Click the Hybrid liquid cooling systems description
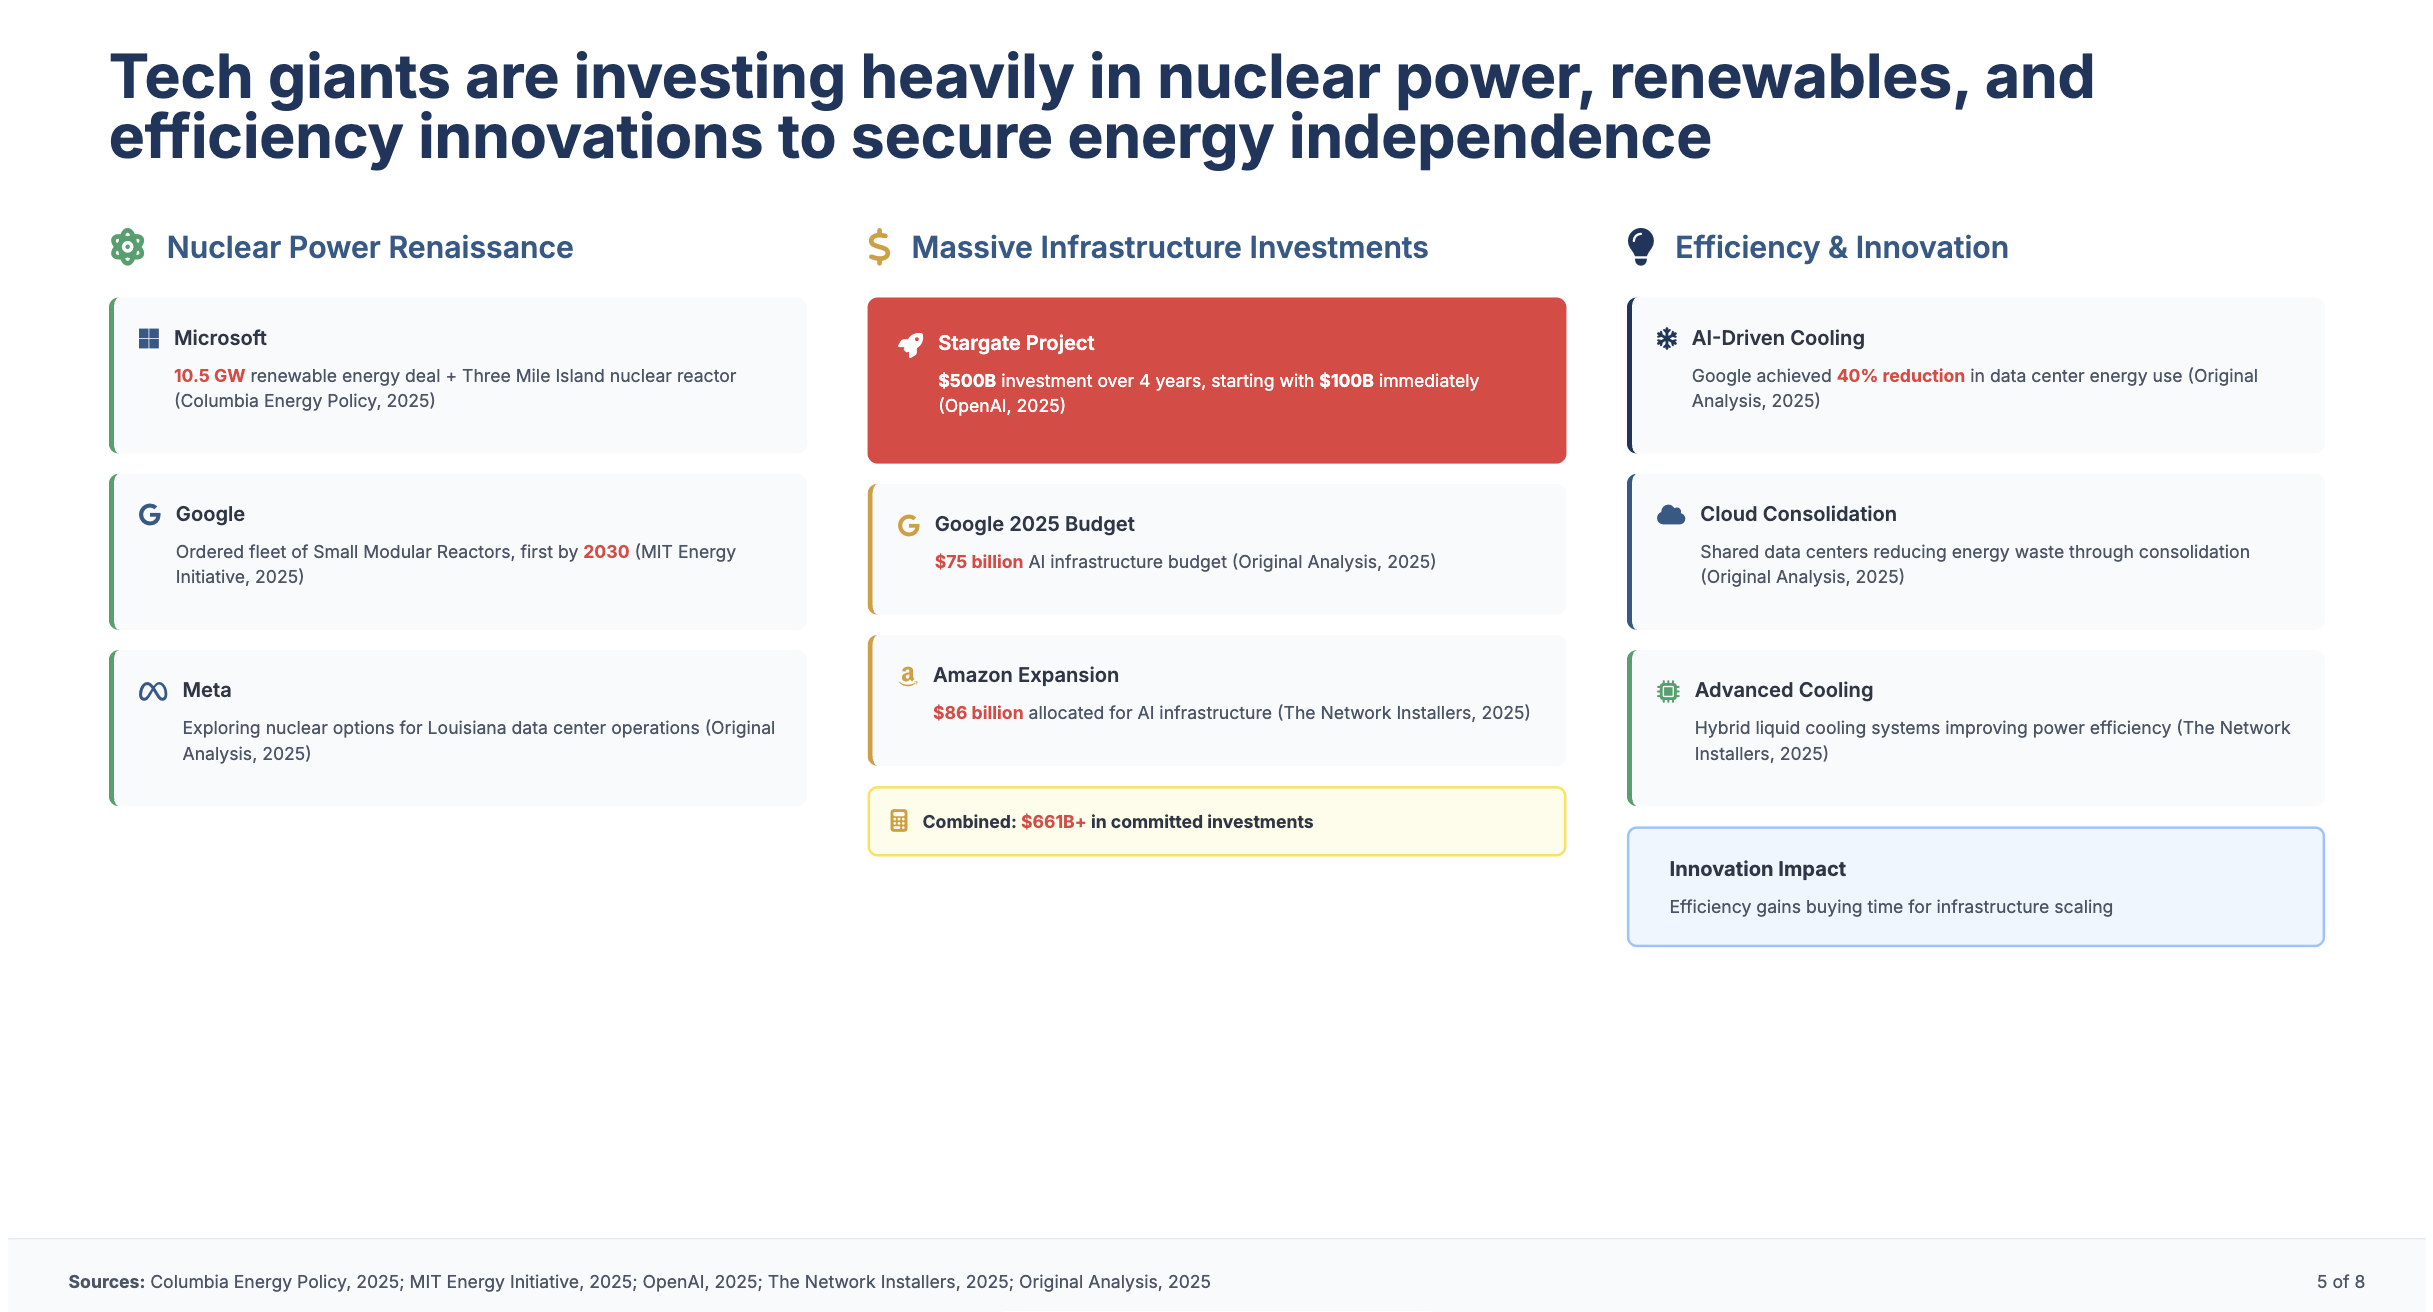 click(x=1991, y=741)
